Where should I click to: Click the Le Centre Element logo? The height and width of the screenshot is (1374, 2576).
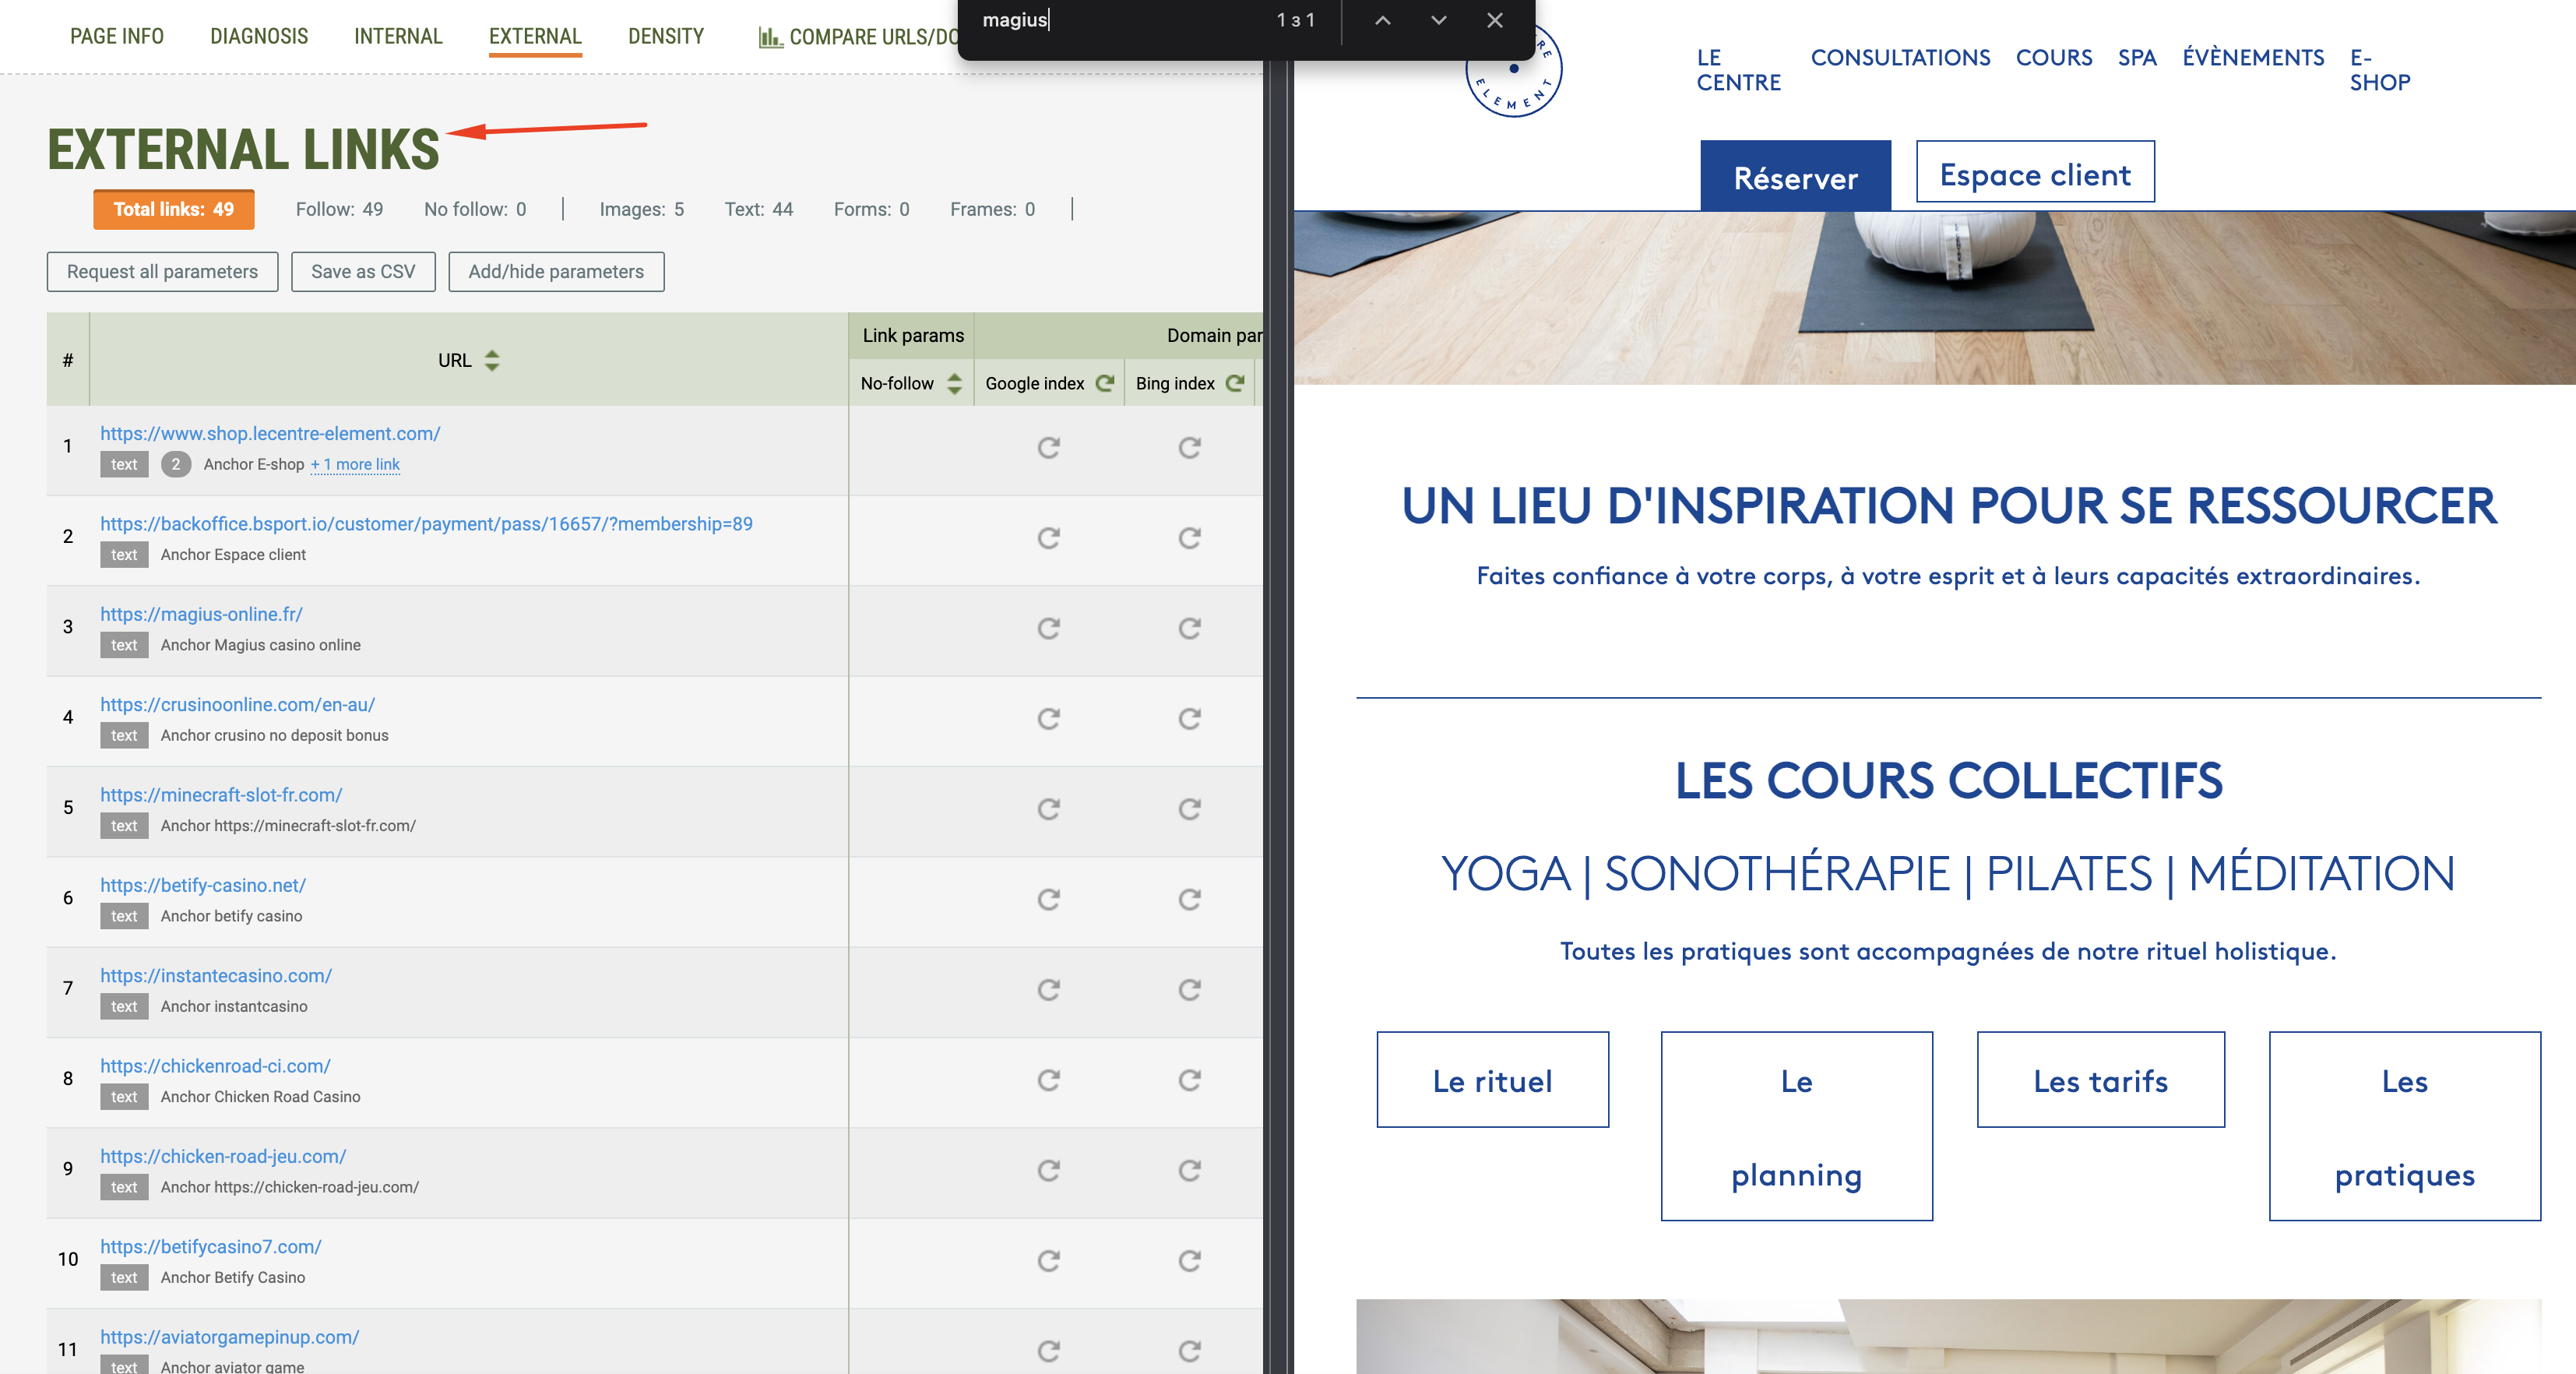(x=1514, y=70)
